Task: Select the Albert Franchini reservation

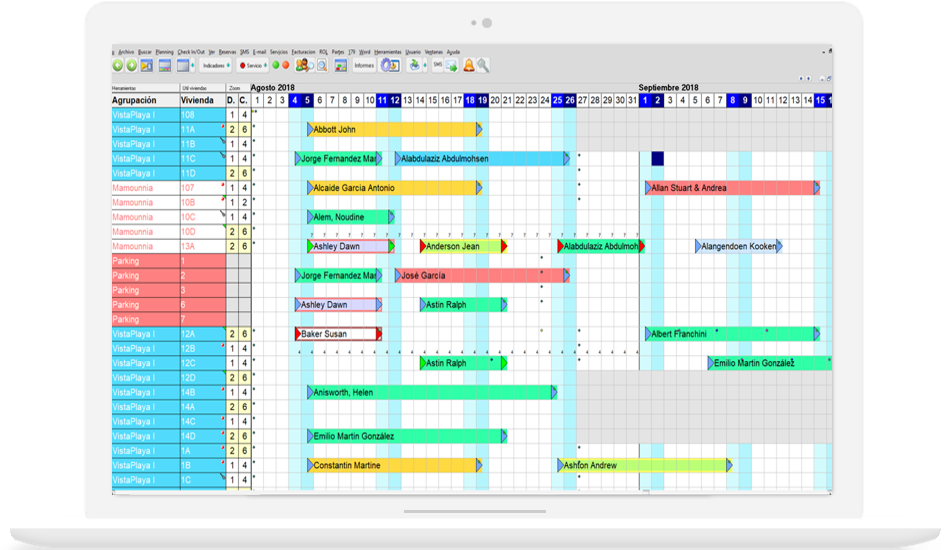Action: (732, 334)
